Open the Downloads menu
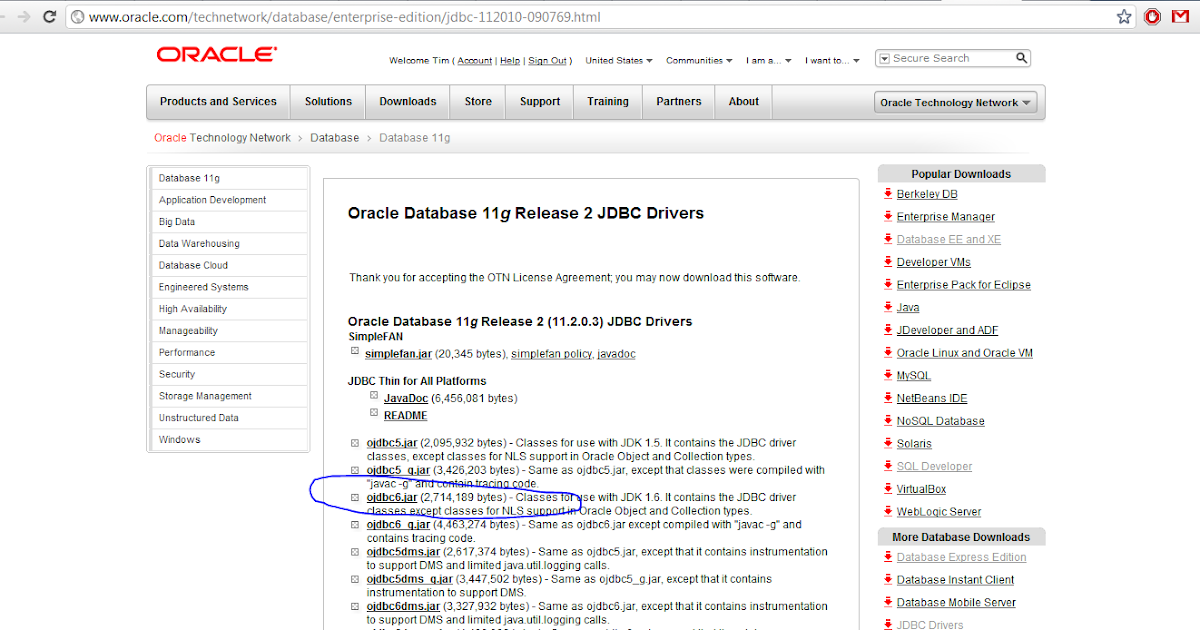The image size is (1200, 630). [408, 101]
